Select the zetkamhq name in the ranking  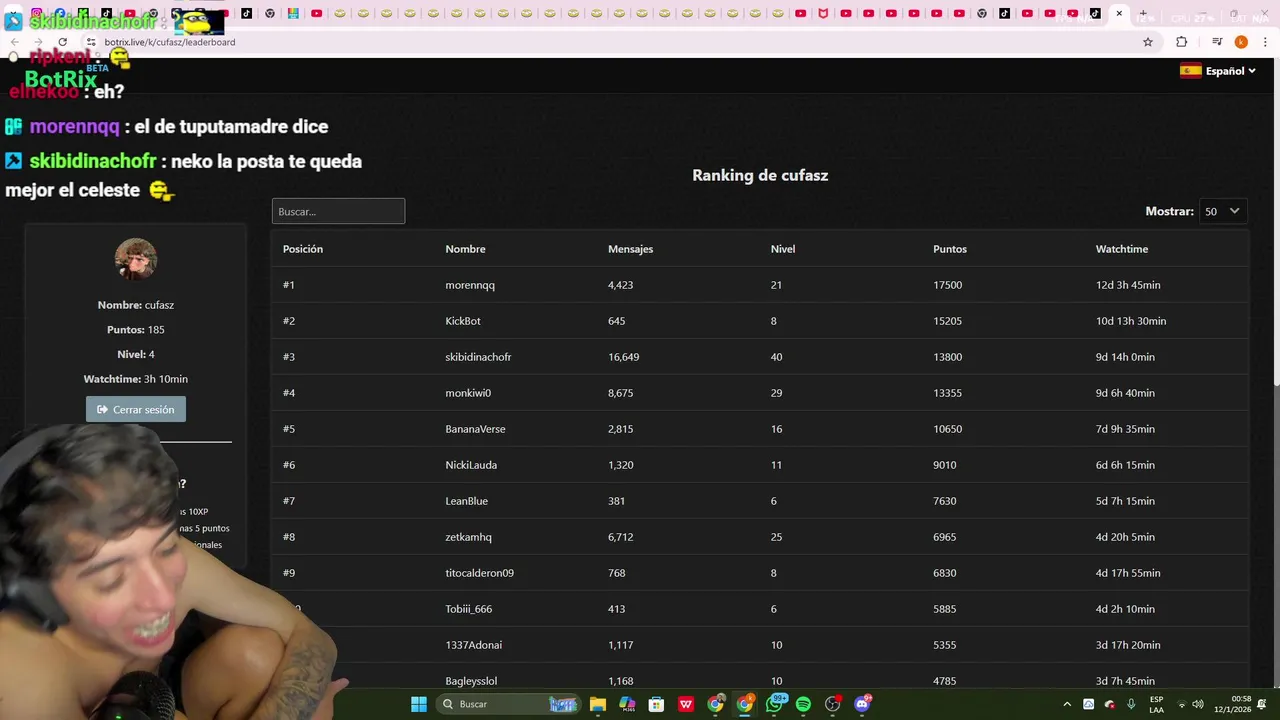468,537
